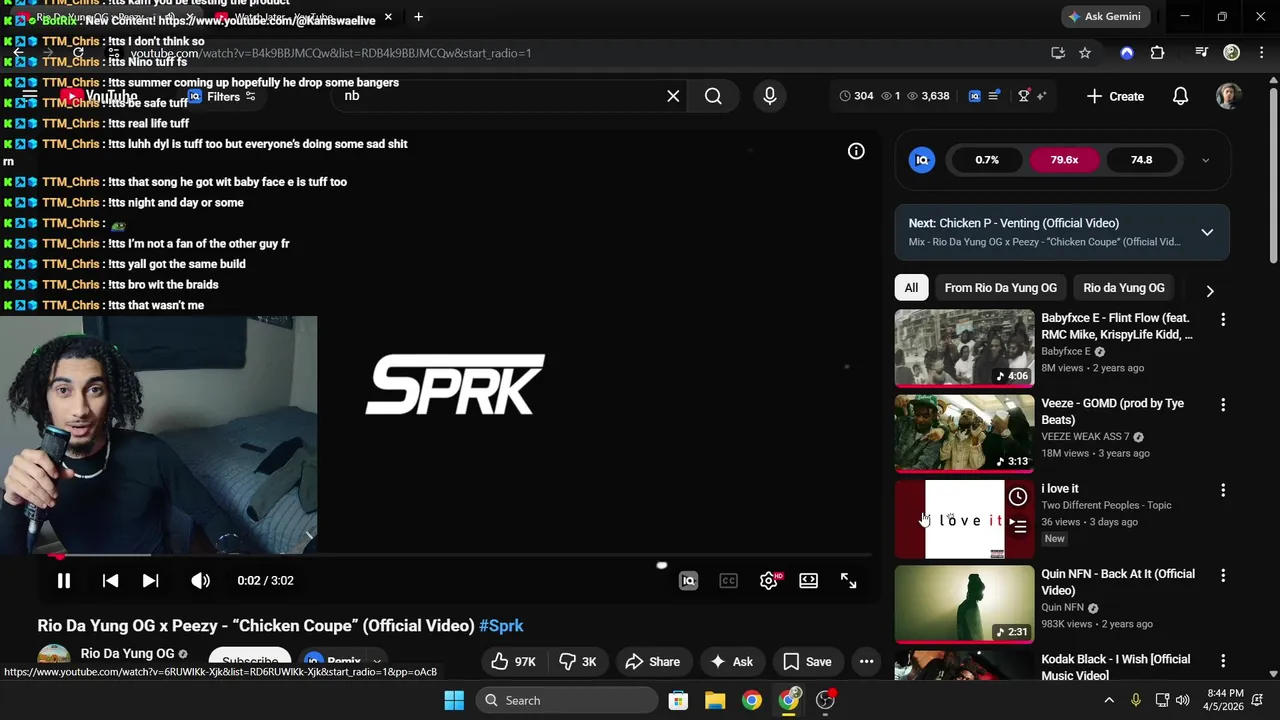Open Windows Start menu
1280x720 pixels.
point(454,700)
